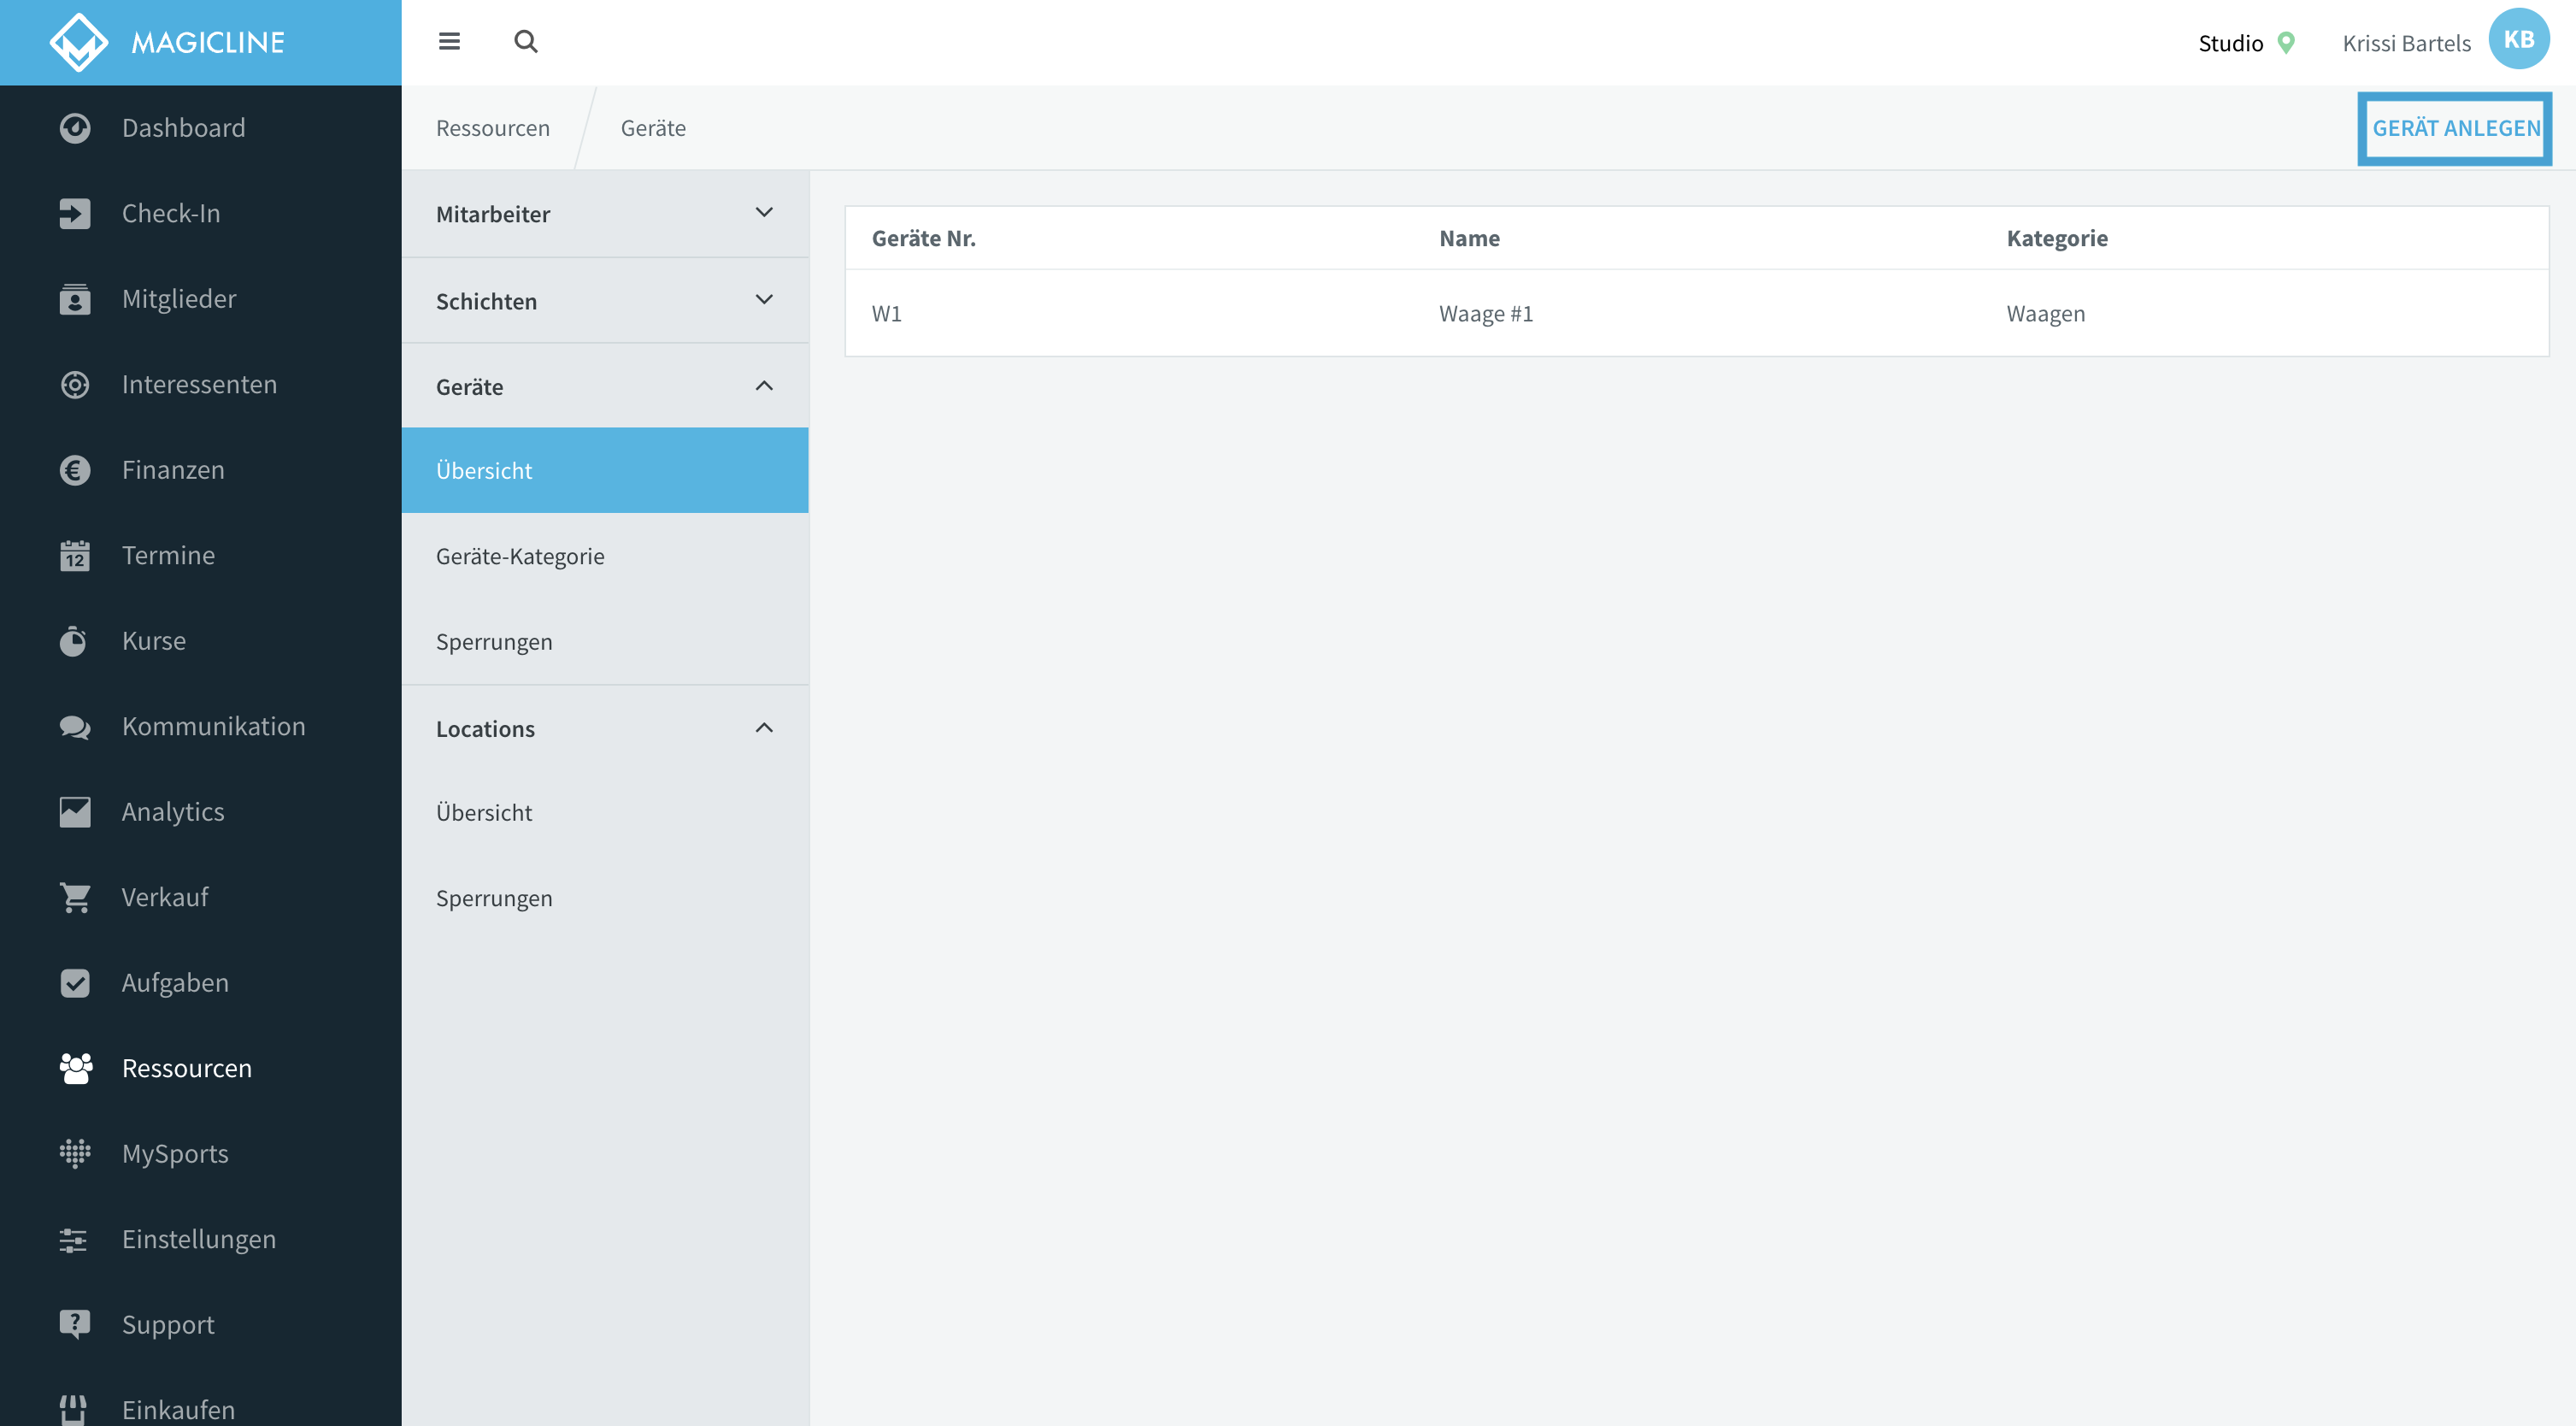
Task: Sort by Name column header
Action: point(1469,238)
